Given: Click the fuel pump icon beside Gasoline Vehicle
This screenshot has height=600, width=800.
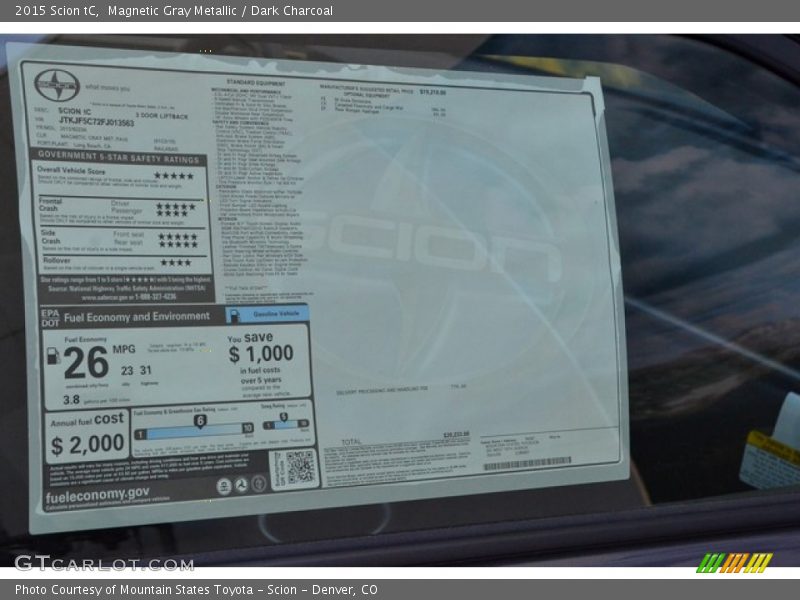Looking at the screenshot, I should [x=234, y=315].
